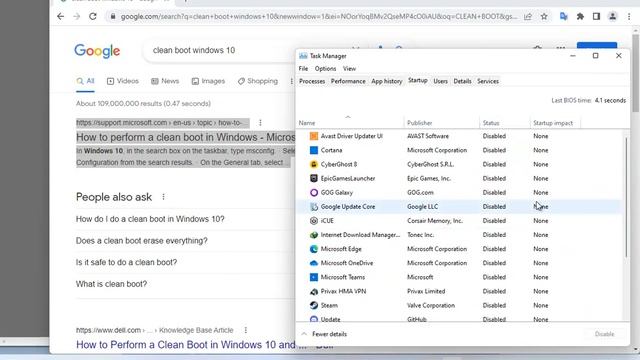Go forward in Chrome browser
This screenshot has width=640, height=360.
click(x=77, y=17)
